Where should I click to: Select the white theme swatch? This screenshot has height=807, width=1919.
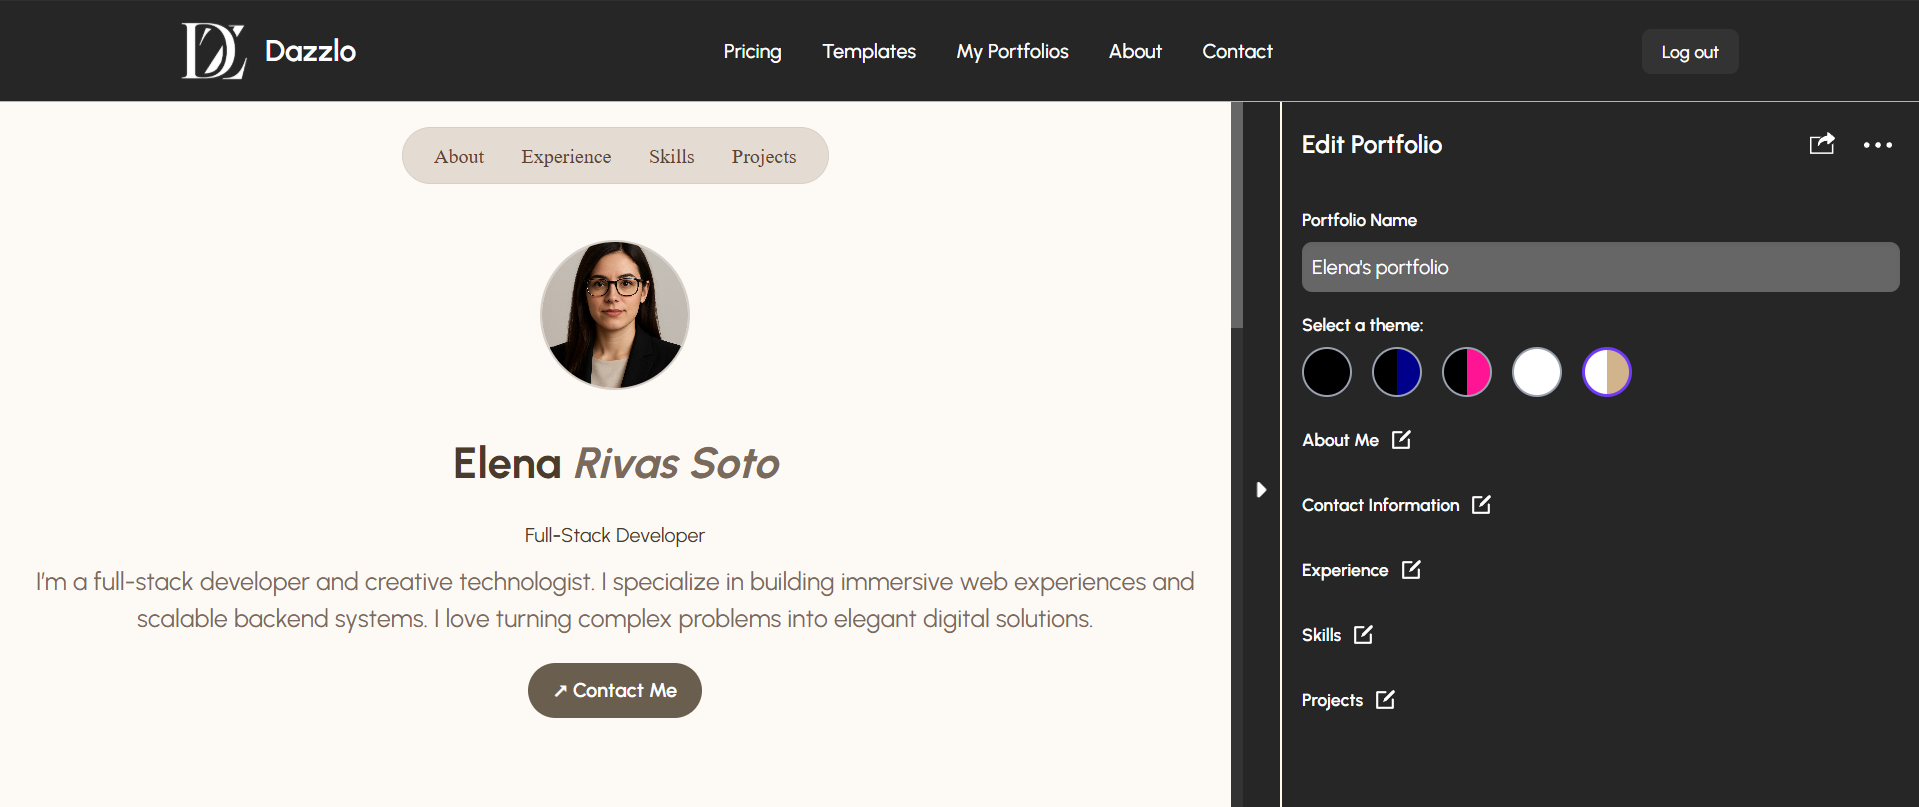click(x=1537, y=372)
